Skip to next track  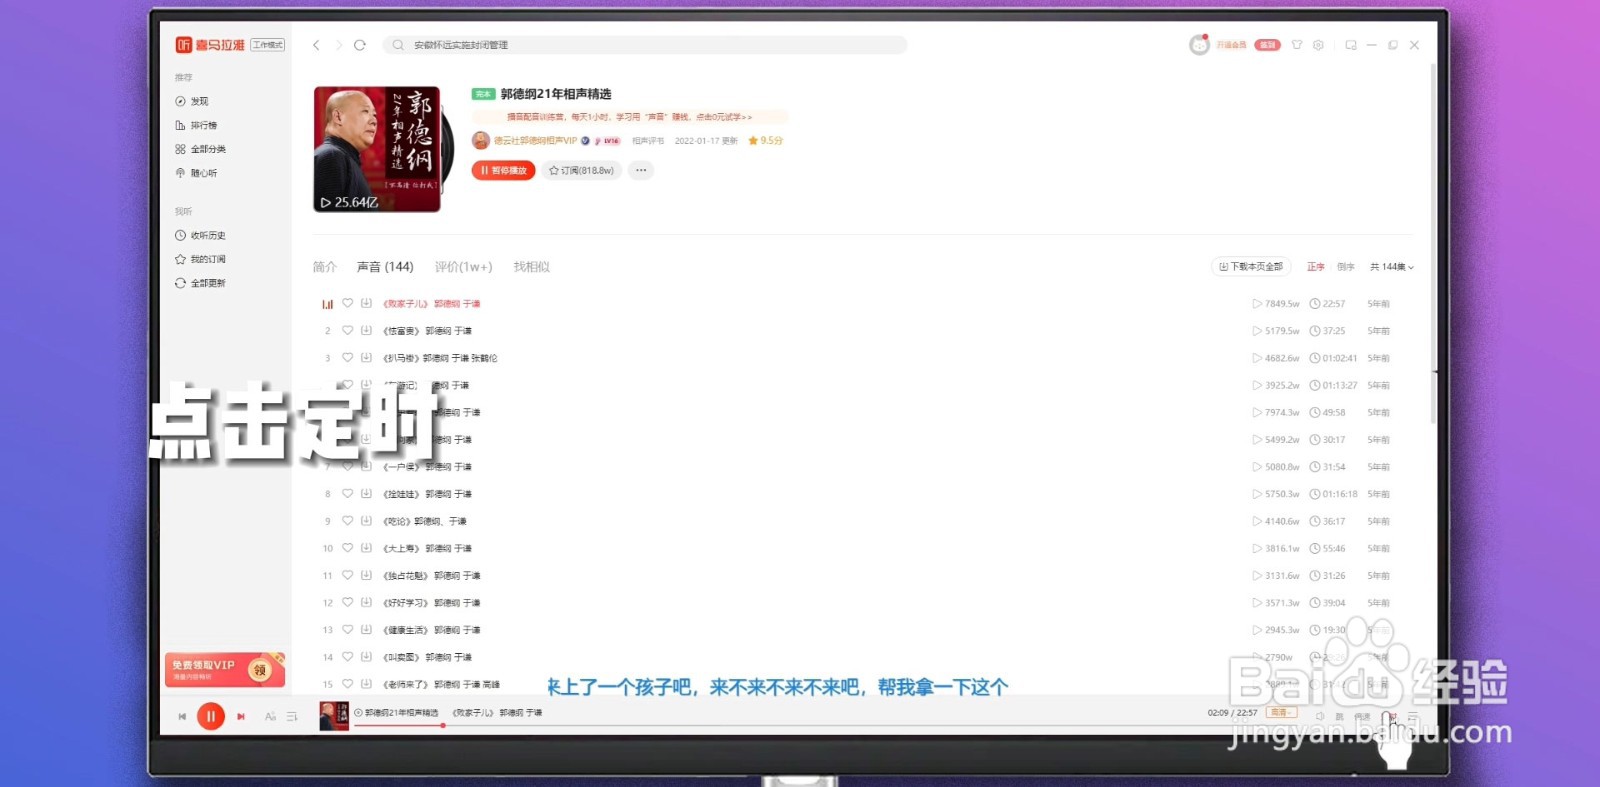(x=241, y=716)
